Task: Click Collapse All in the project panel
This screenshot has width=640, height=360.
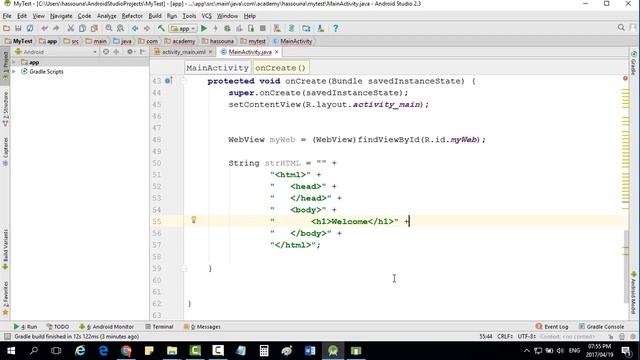Action: [x=116, y=52]
